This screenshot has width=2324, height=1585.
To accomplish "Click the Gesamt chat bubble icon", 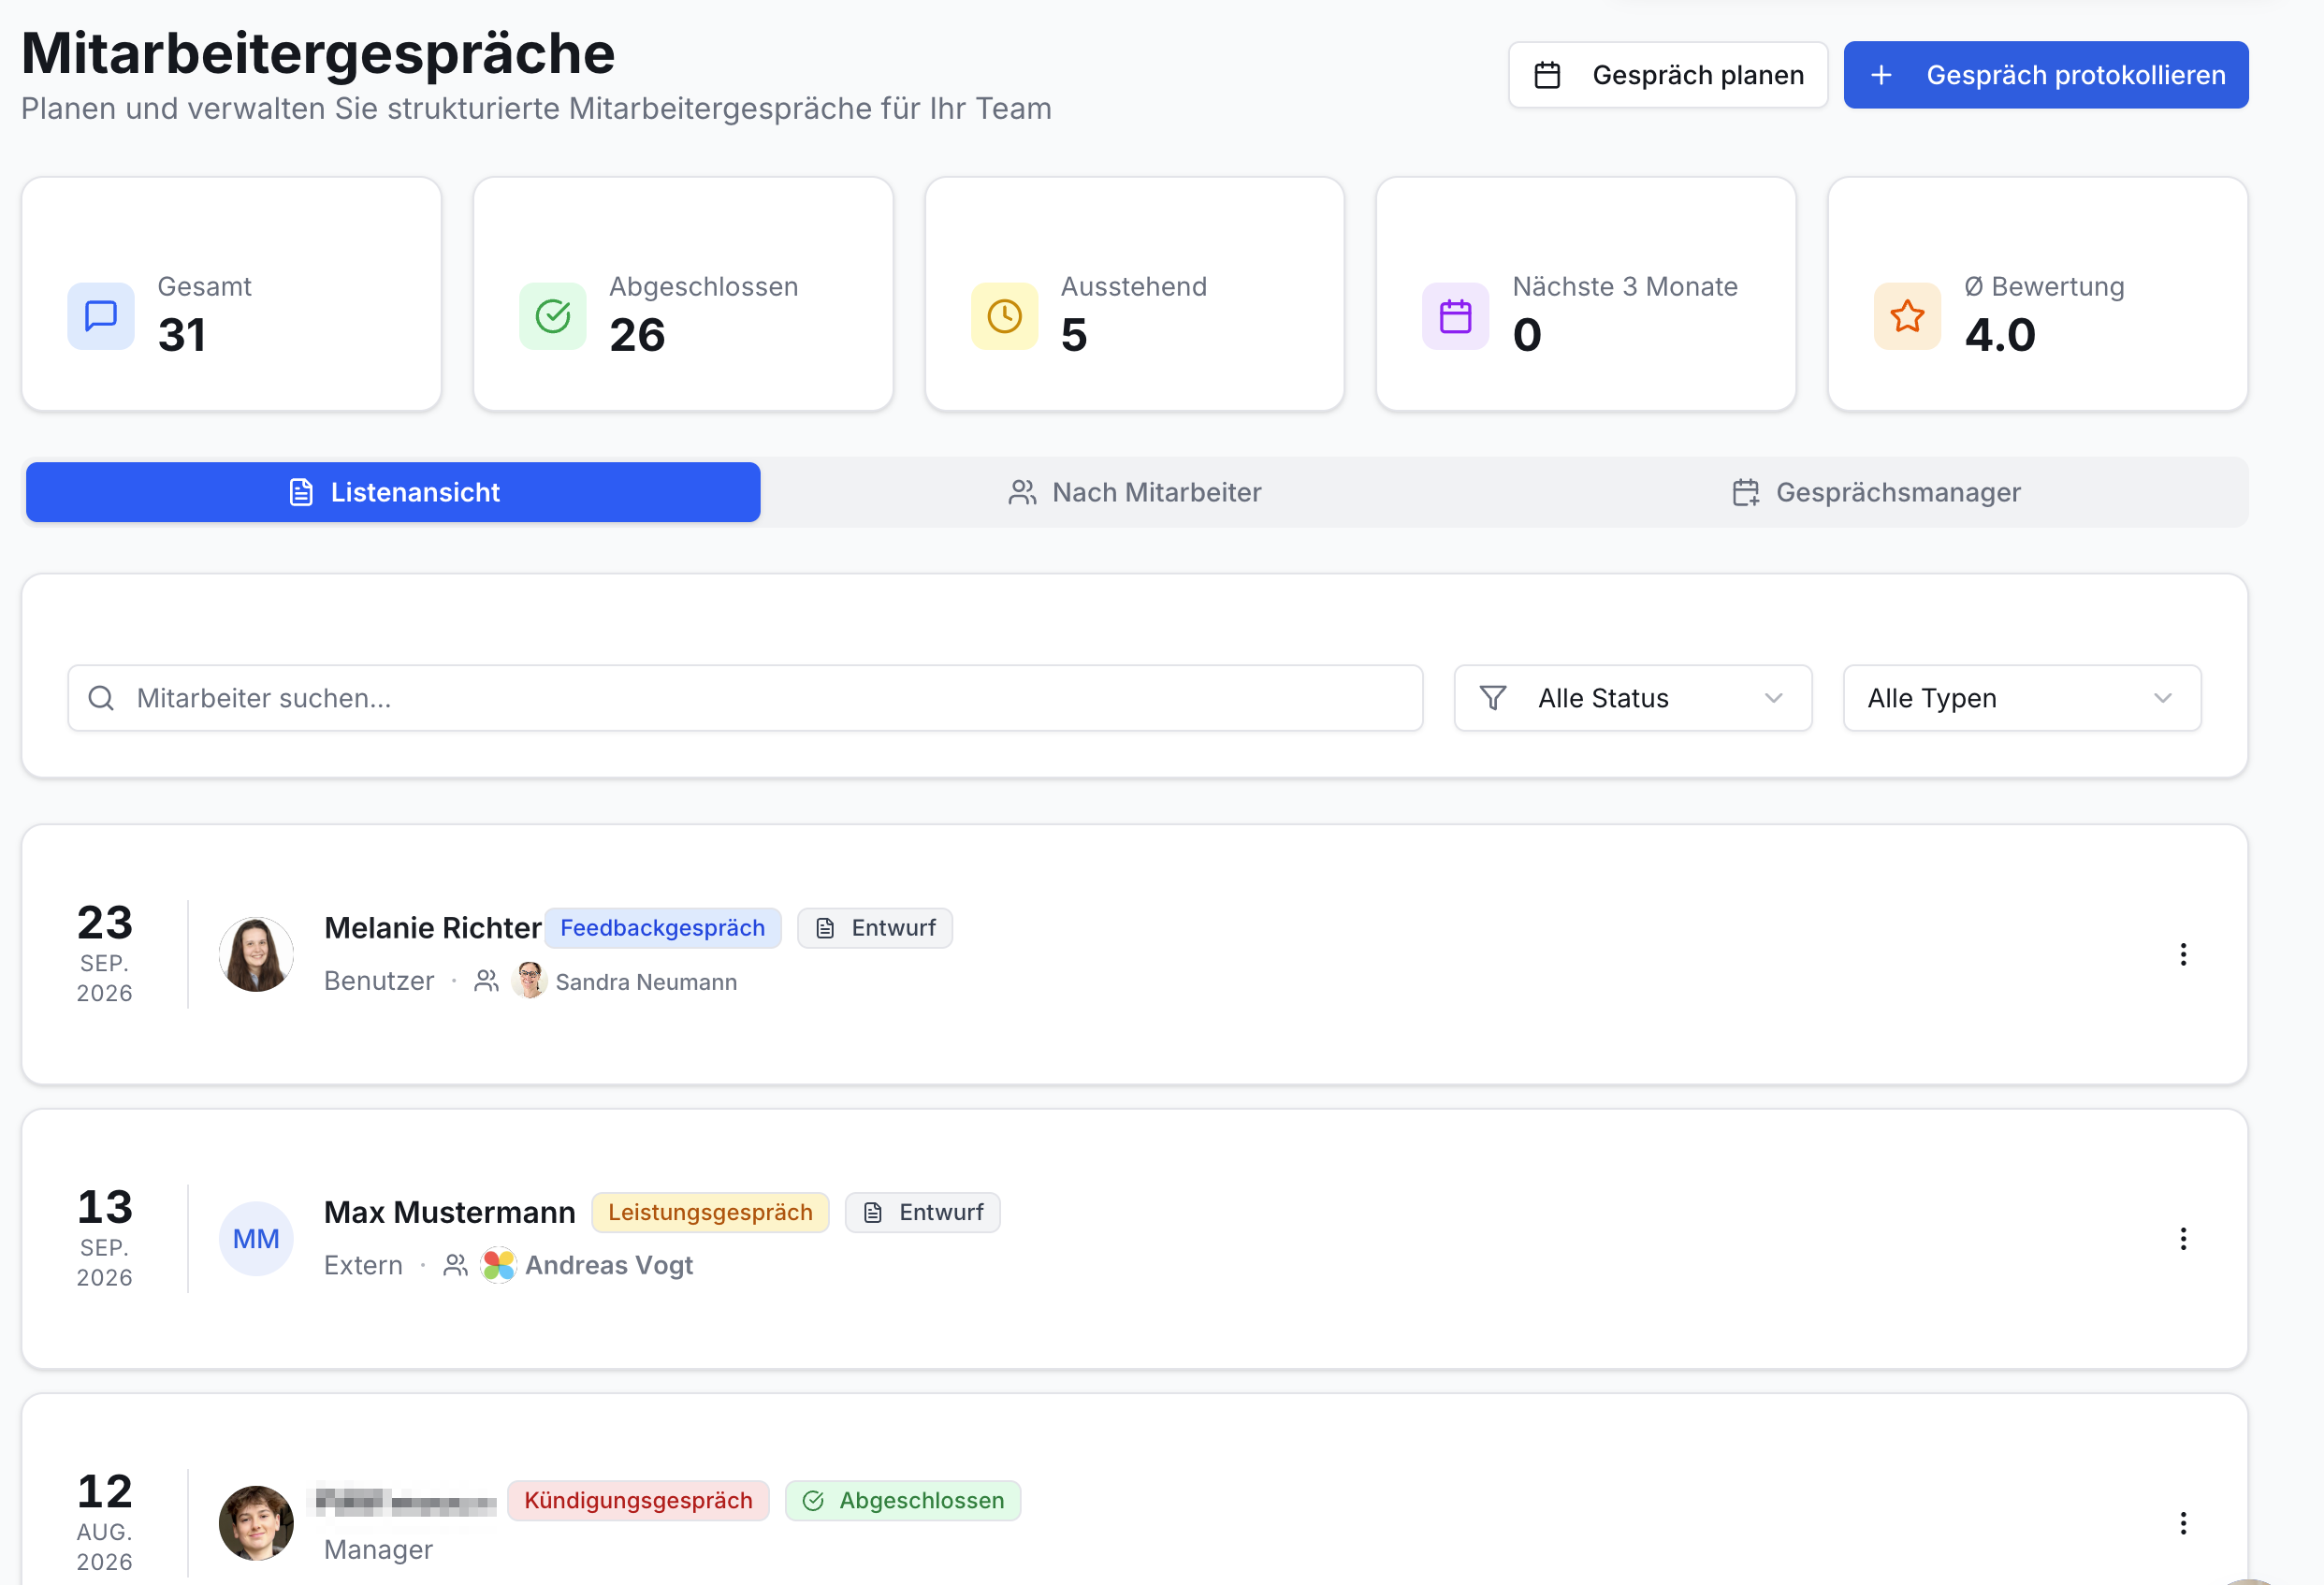I will click(101, 316).
